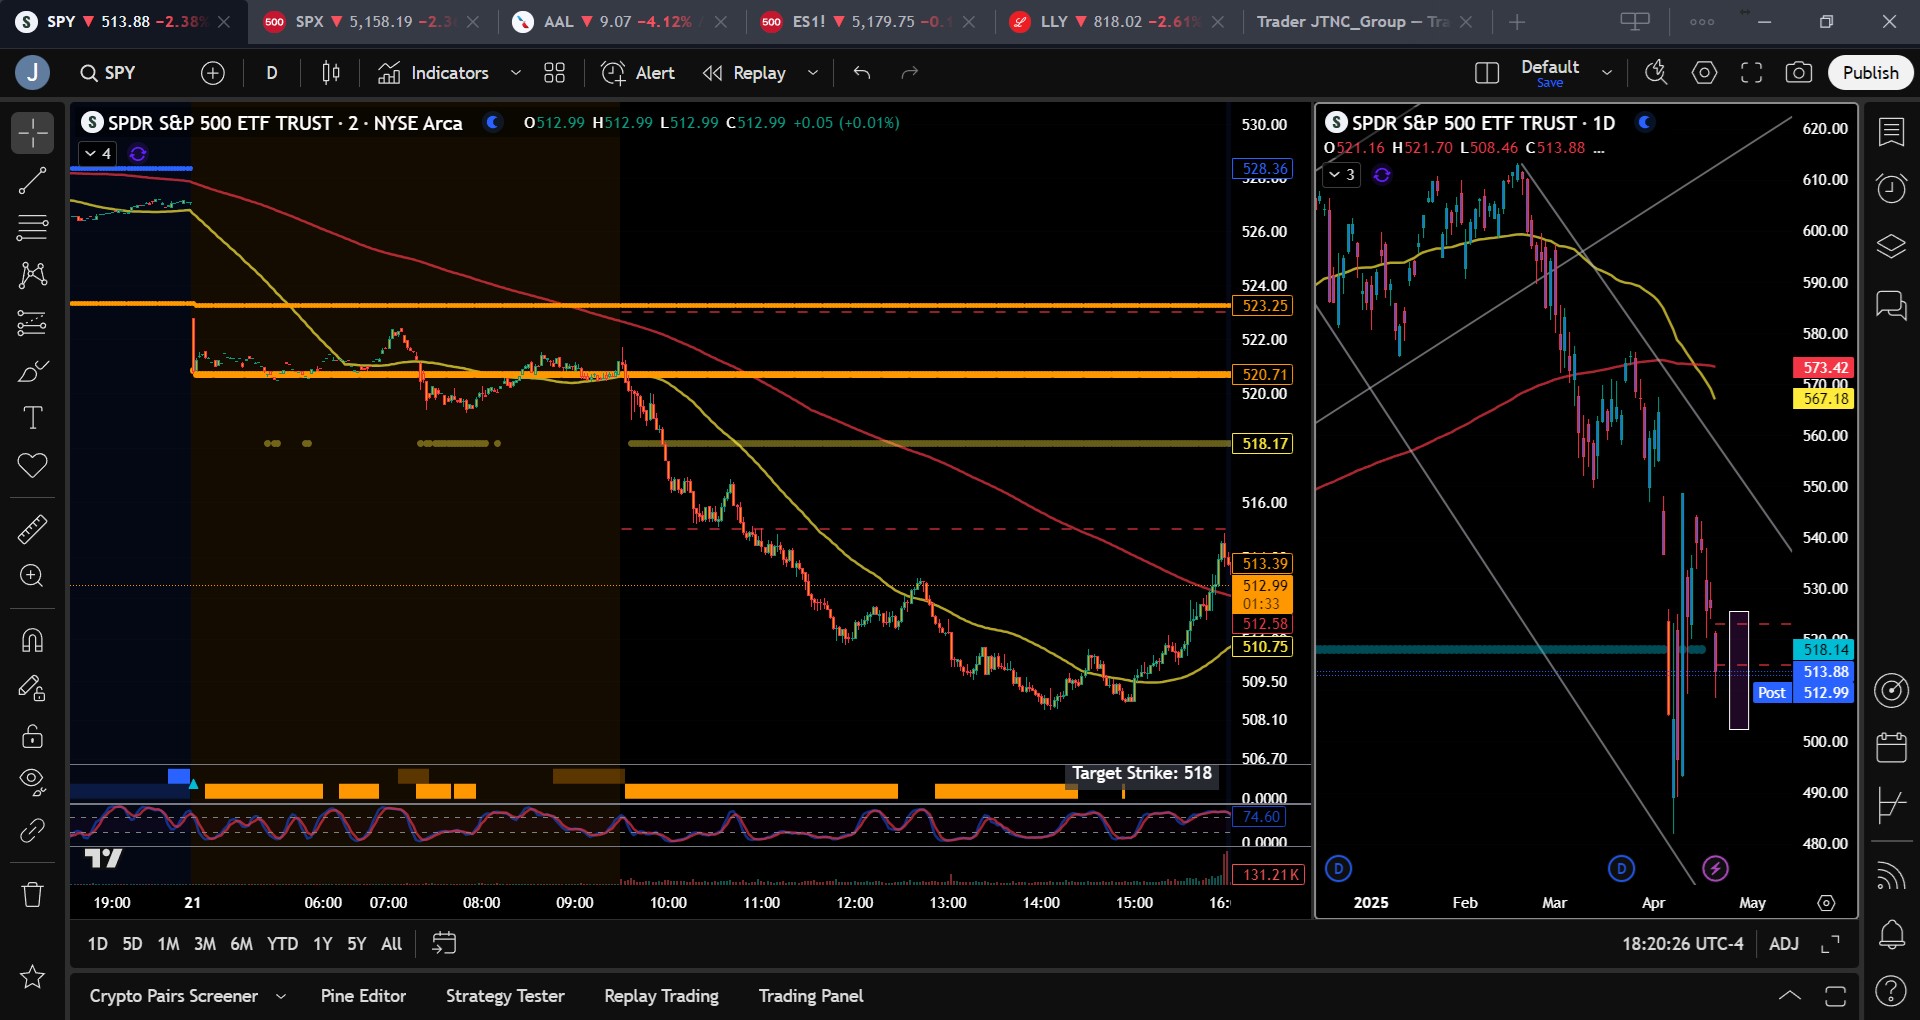Expand the Crypto Pairs Screener dropdown
Viewport: 1920px width, 1020px height.
point(281,996)
